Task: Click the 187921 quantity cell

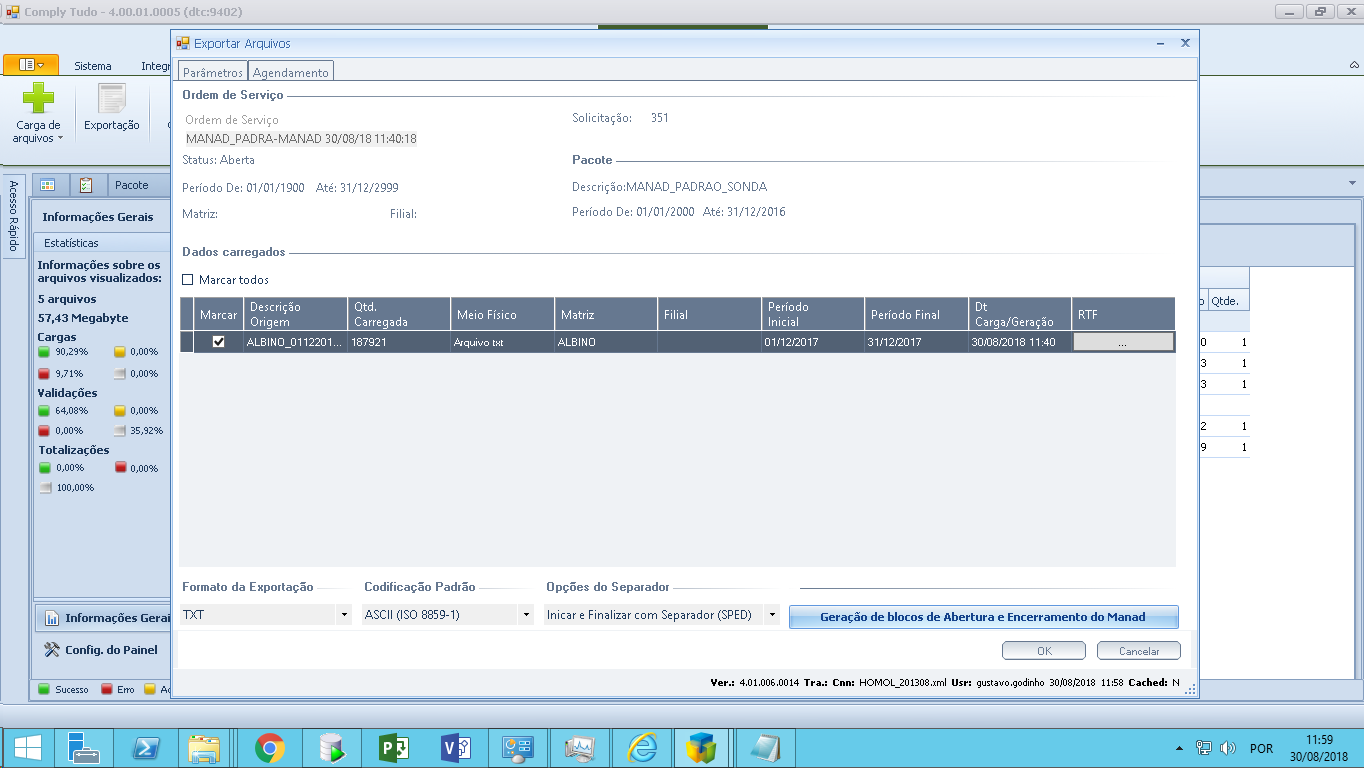Action: tap(398, 342)
